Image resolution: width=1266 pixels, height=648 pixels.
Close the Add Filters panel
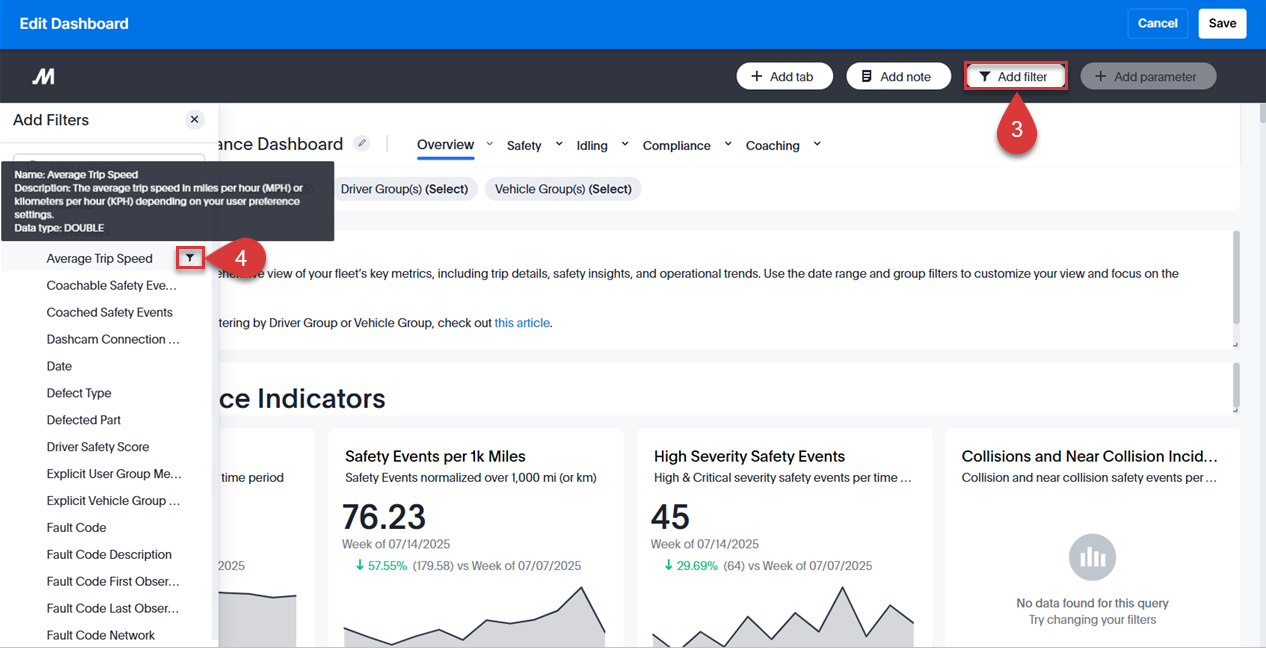click(194, 119)
